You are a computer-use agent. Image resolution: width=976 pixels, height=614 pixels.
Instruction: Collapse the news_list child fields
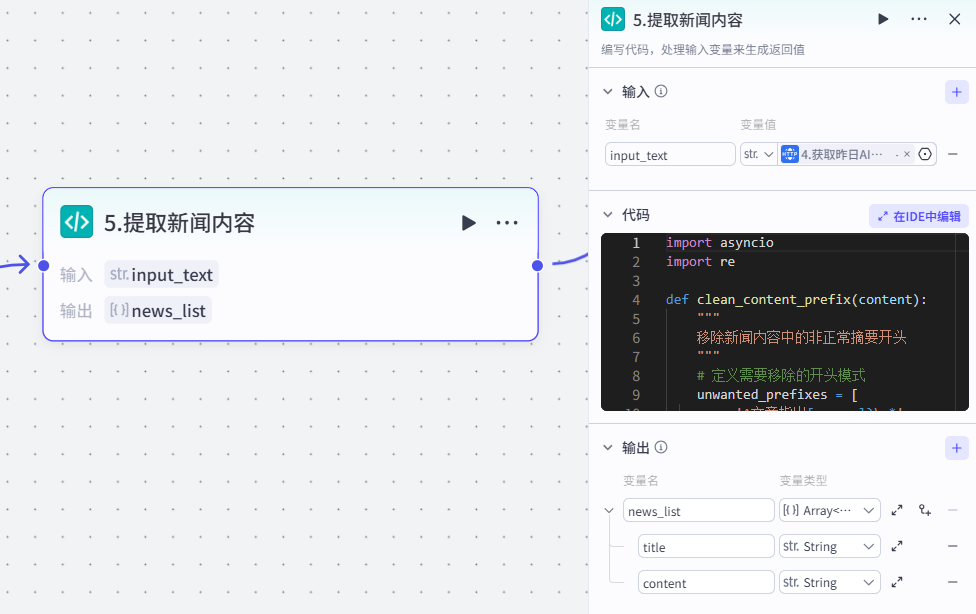click(608, 511)
